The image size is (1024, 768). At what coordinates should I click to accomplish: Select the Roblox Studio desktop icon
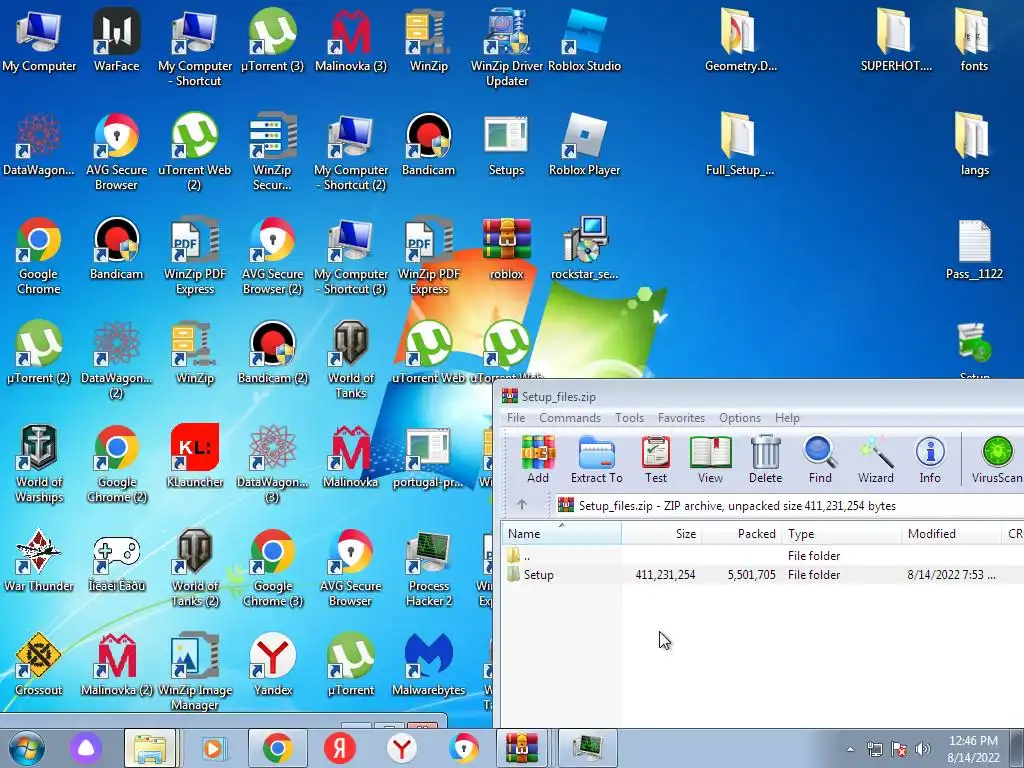pos(584,40)
